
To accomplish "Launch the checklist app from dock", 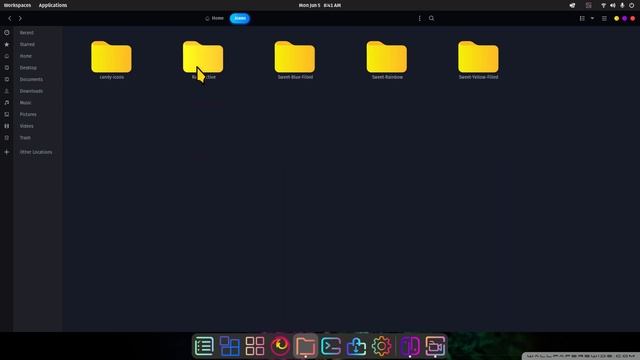I will coord(204,346).
